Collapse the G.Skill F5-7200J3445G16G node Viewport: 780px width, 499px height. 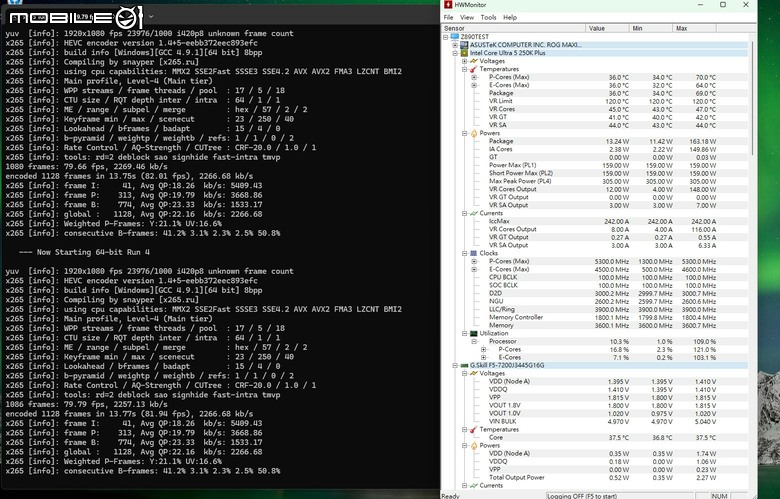pos(455,365)
